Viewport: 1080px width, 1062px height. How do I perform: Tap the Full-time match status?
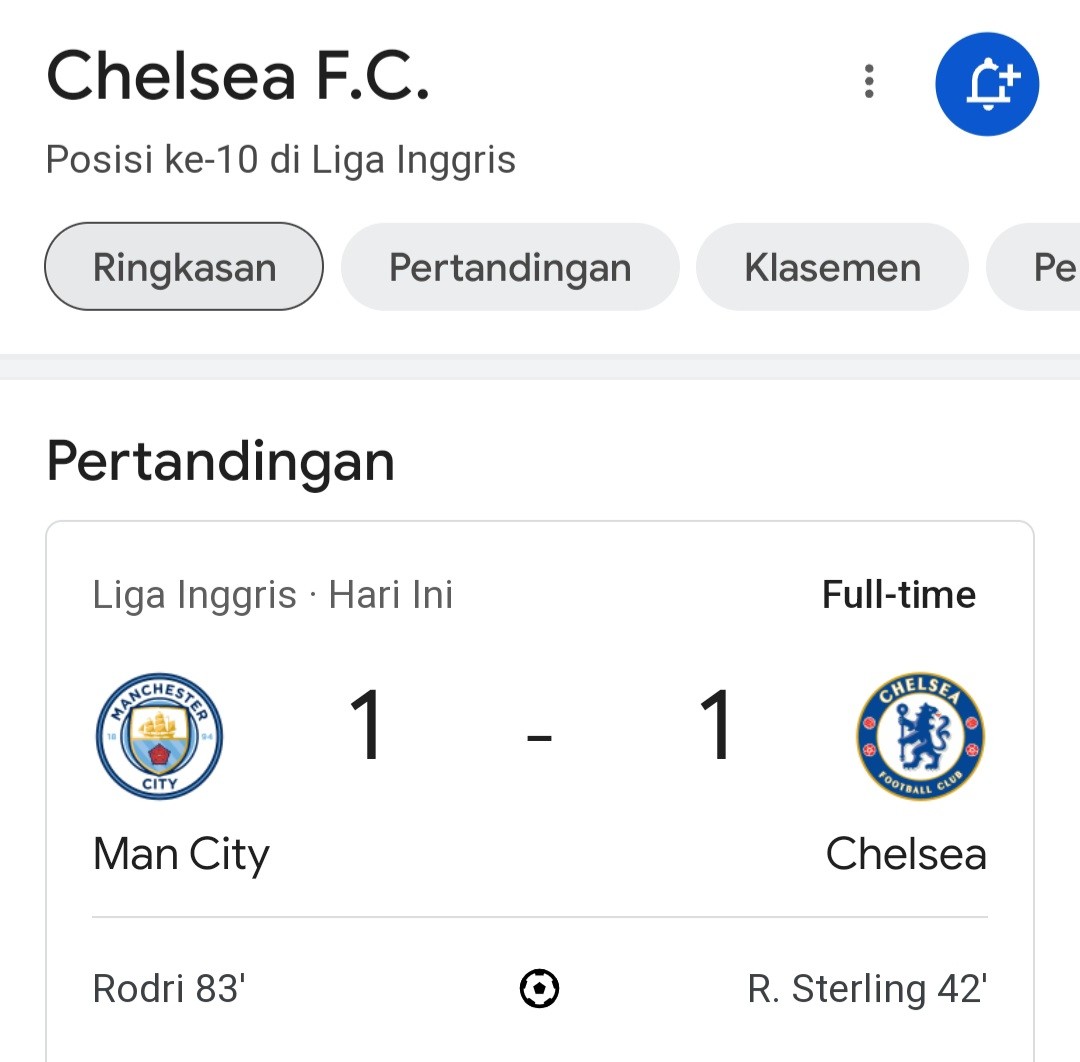[x=899, y=594]
